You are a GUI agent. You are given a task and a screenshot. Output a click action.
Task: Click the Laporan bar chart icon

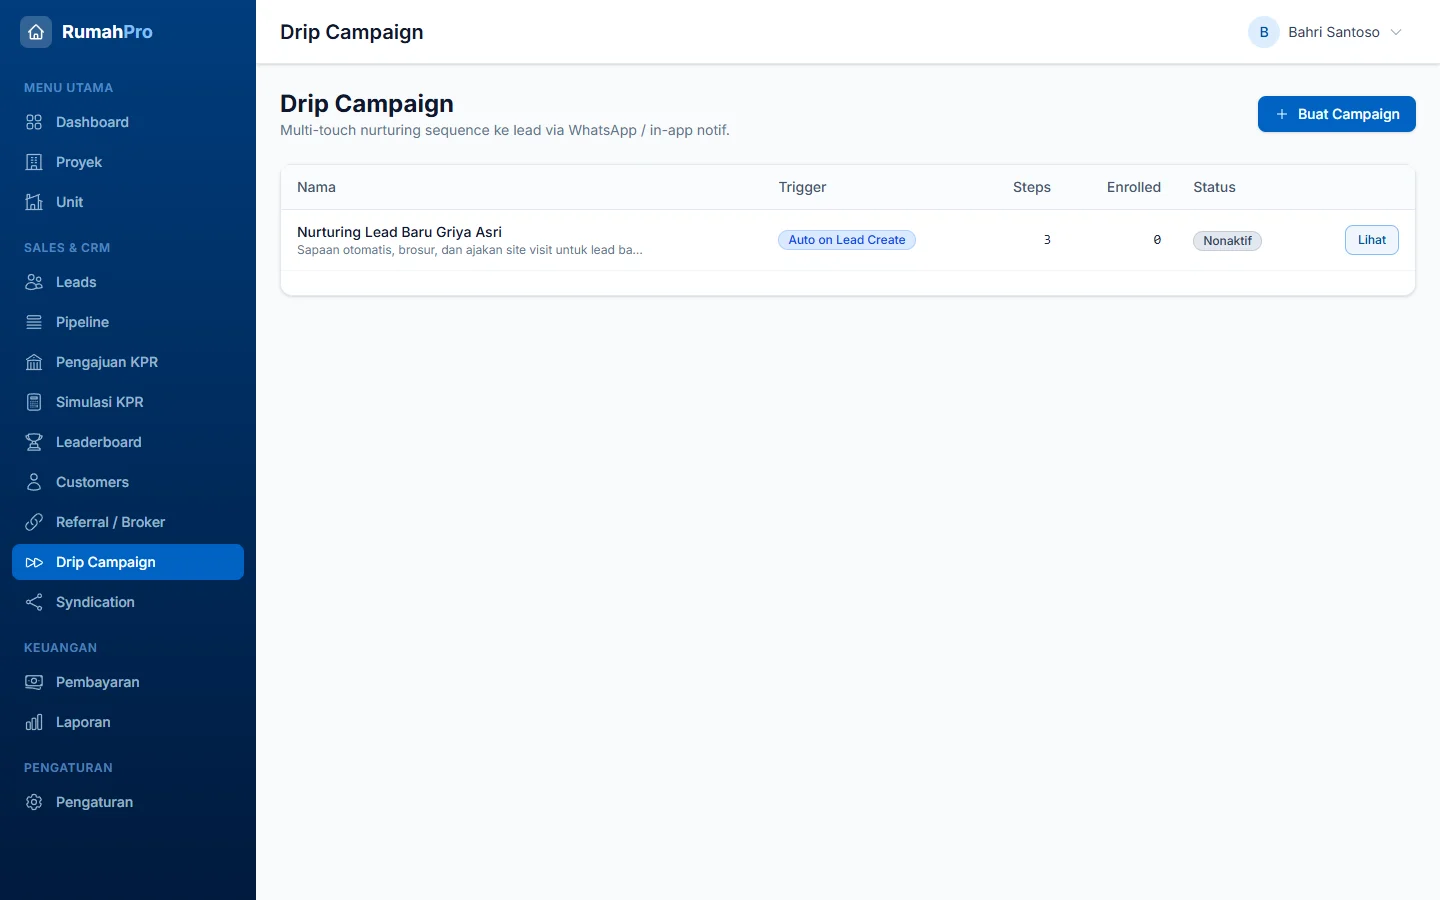tap(34, 722)
